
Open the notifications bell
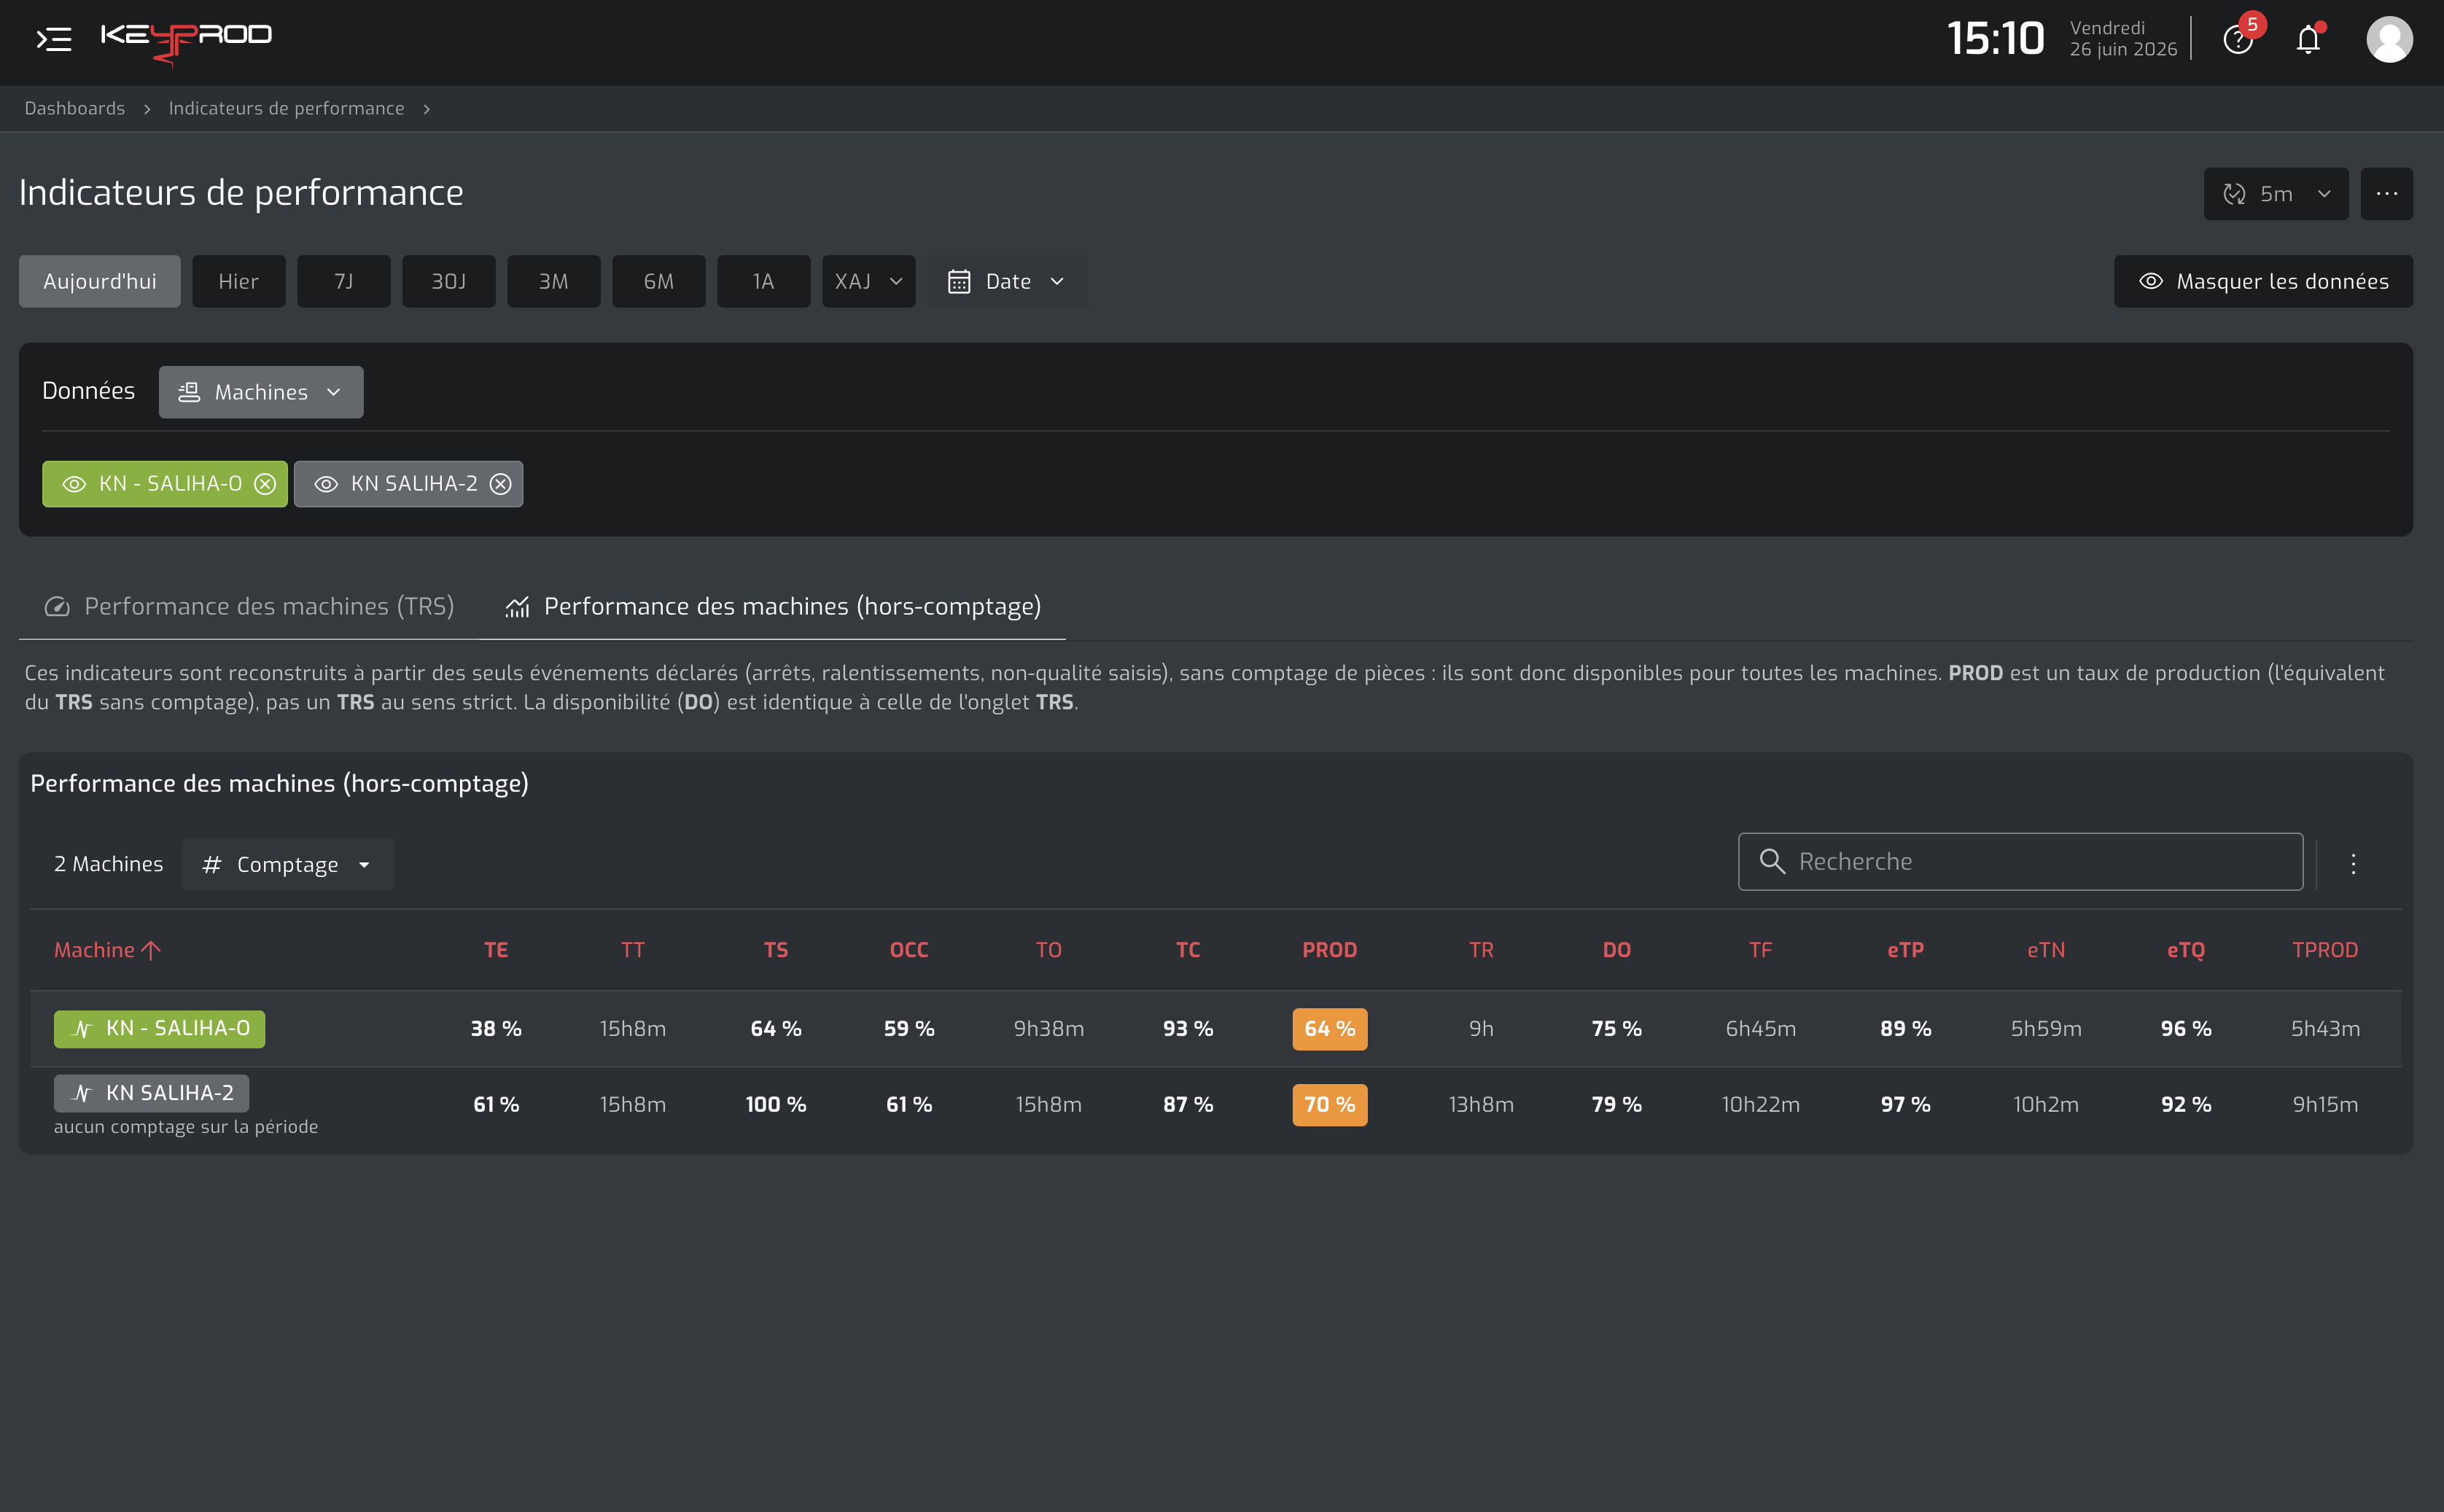[2308, 39]
